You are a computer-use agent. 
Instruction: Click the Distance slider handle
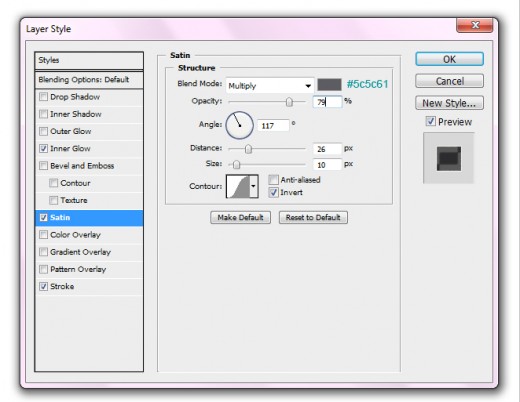pos(248,149)
